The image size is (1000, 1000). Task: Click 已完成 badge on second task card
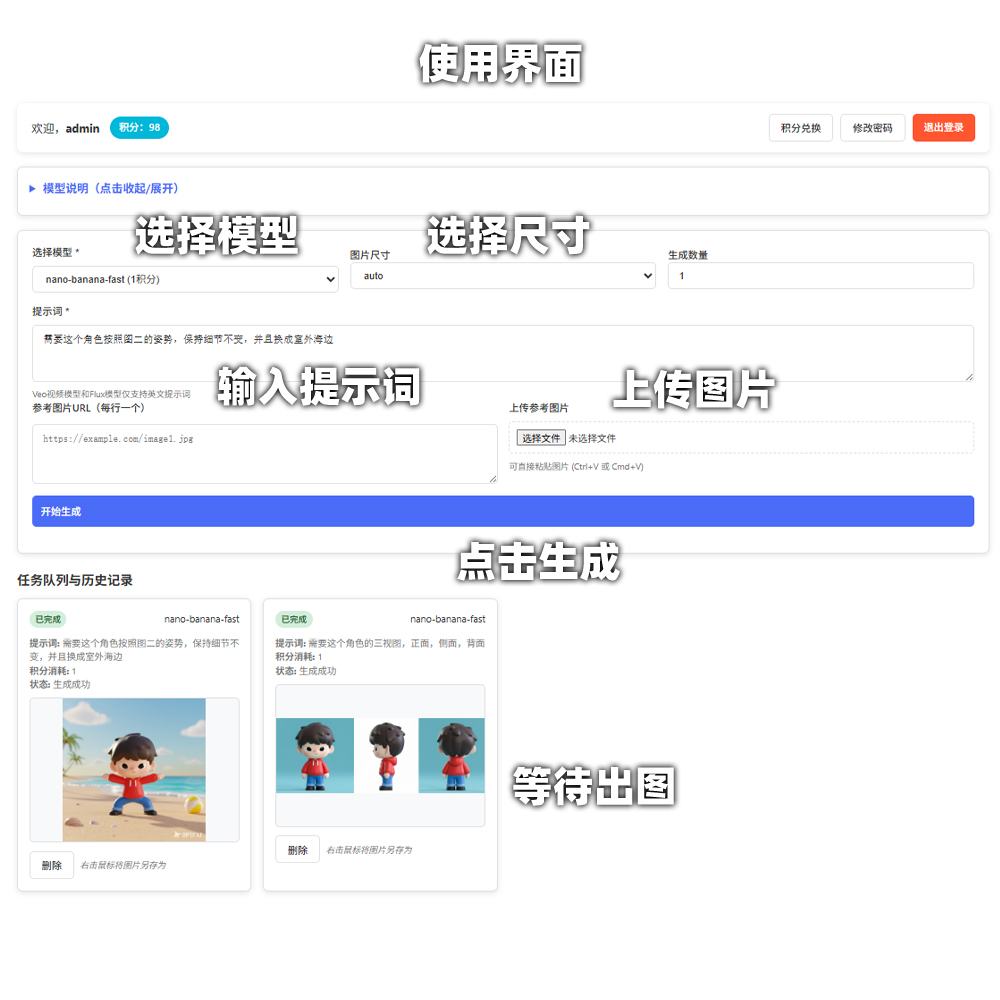tap(294, 619)
